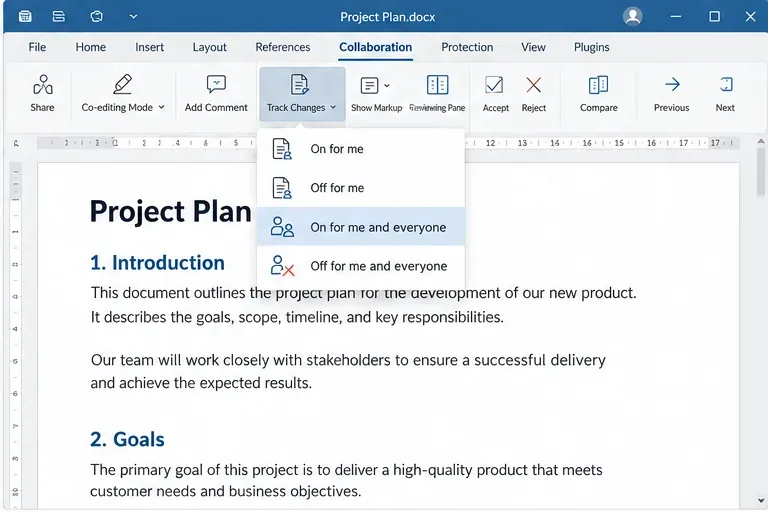Collapse the Track Changes dropdown arrow
The width and height of the screenshot is (768, 512).
(x=333, y=107)
